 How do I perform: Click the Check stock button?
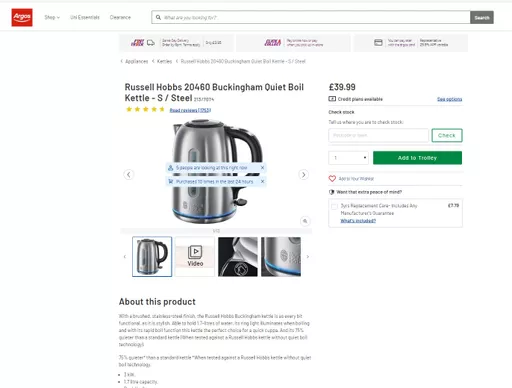pos(447,135)
